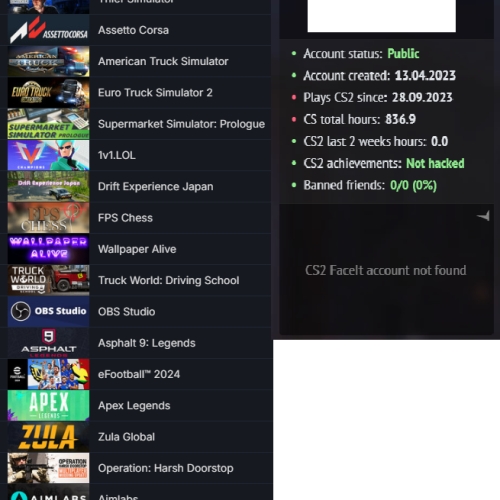Click the share arrow in Faceit panel
The width and height of the screenshot is (500, 500).
(483, 216)
